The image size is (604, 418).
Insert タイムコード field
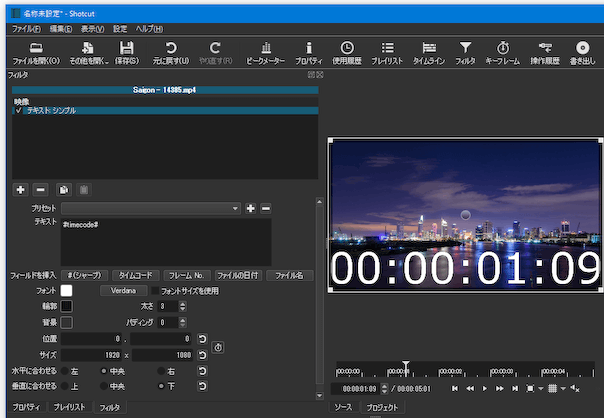pos(135,275)
